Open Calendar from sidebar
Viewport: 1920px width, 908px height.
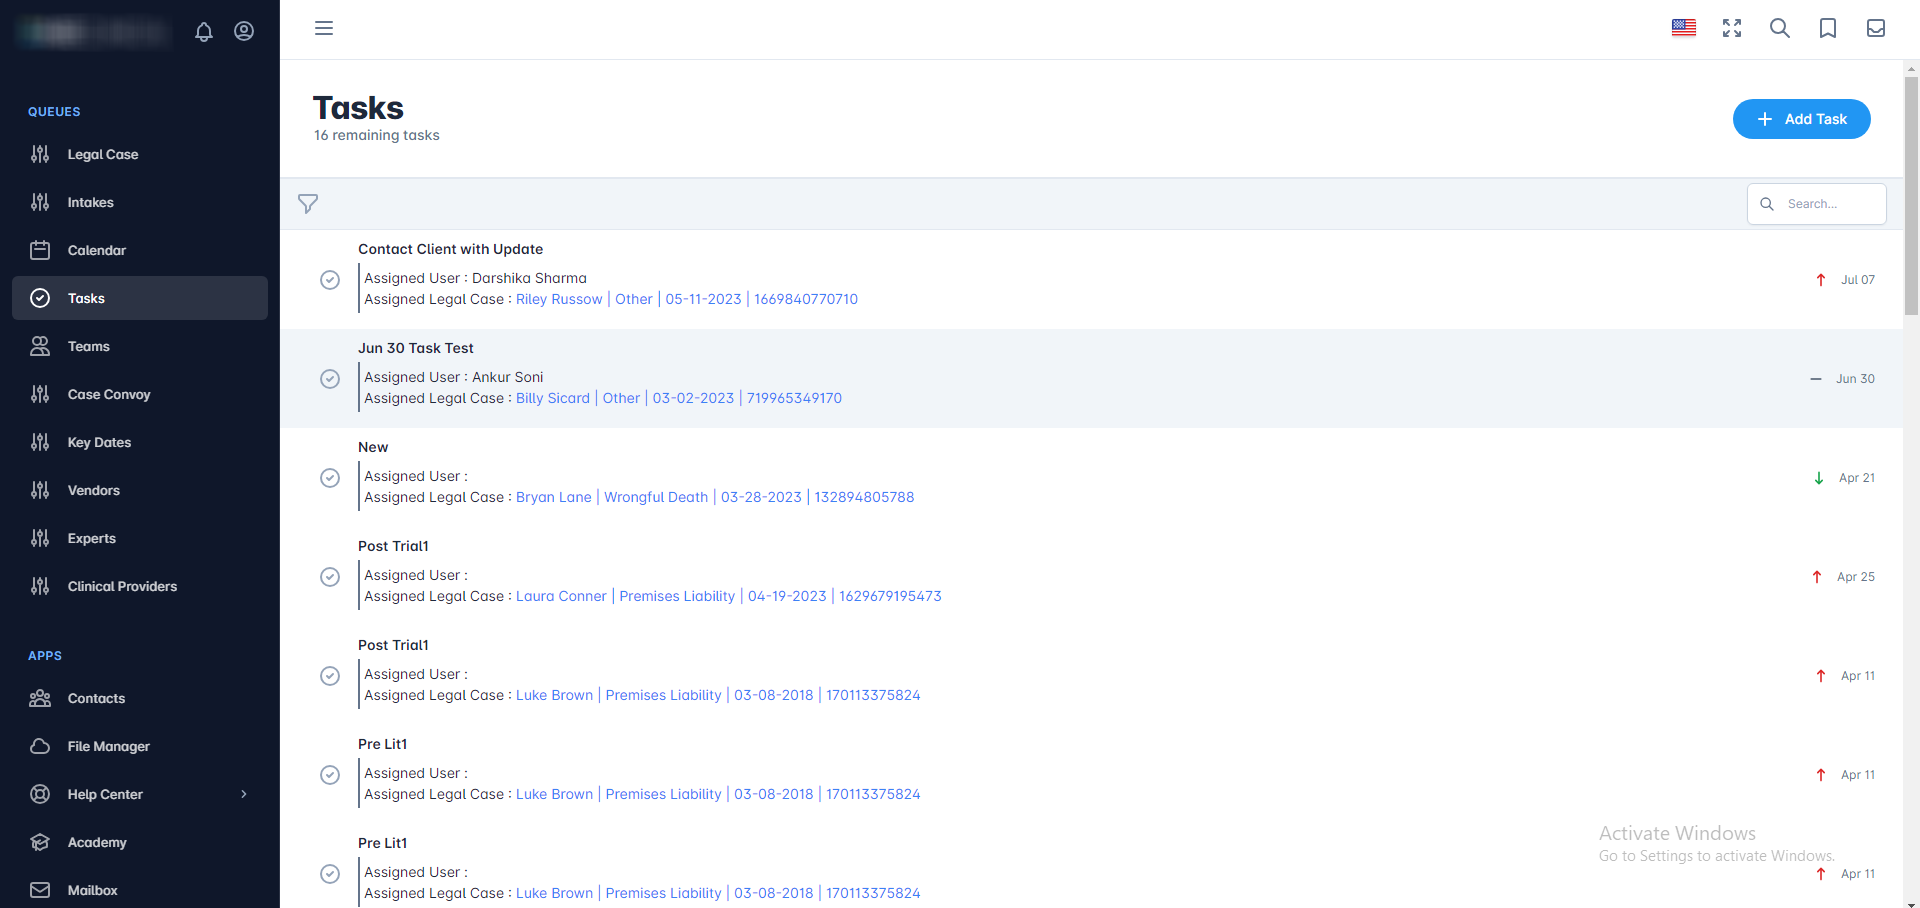click(x=140, y=250)
